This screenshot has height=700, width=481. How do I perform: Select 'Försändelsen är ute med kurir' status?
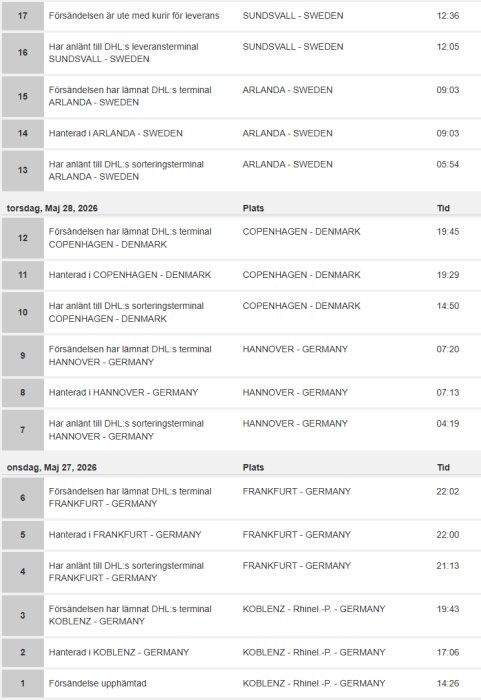pyautogui.click(x=134, y=16)
